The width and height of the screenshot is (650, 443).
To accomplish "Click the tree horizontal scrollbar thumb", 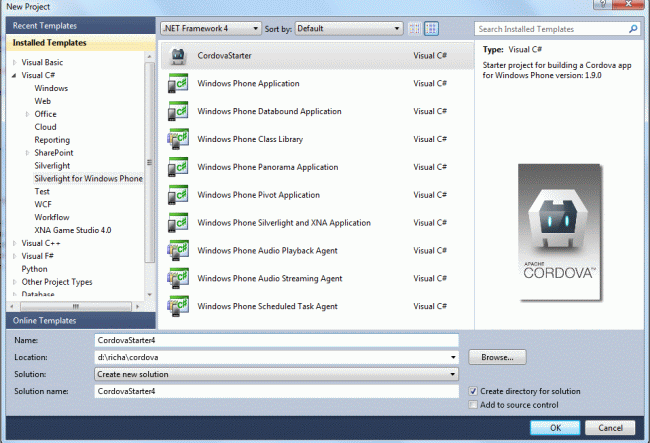I will pyautogui.click(x=76, y=307).
